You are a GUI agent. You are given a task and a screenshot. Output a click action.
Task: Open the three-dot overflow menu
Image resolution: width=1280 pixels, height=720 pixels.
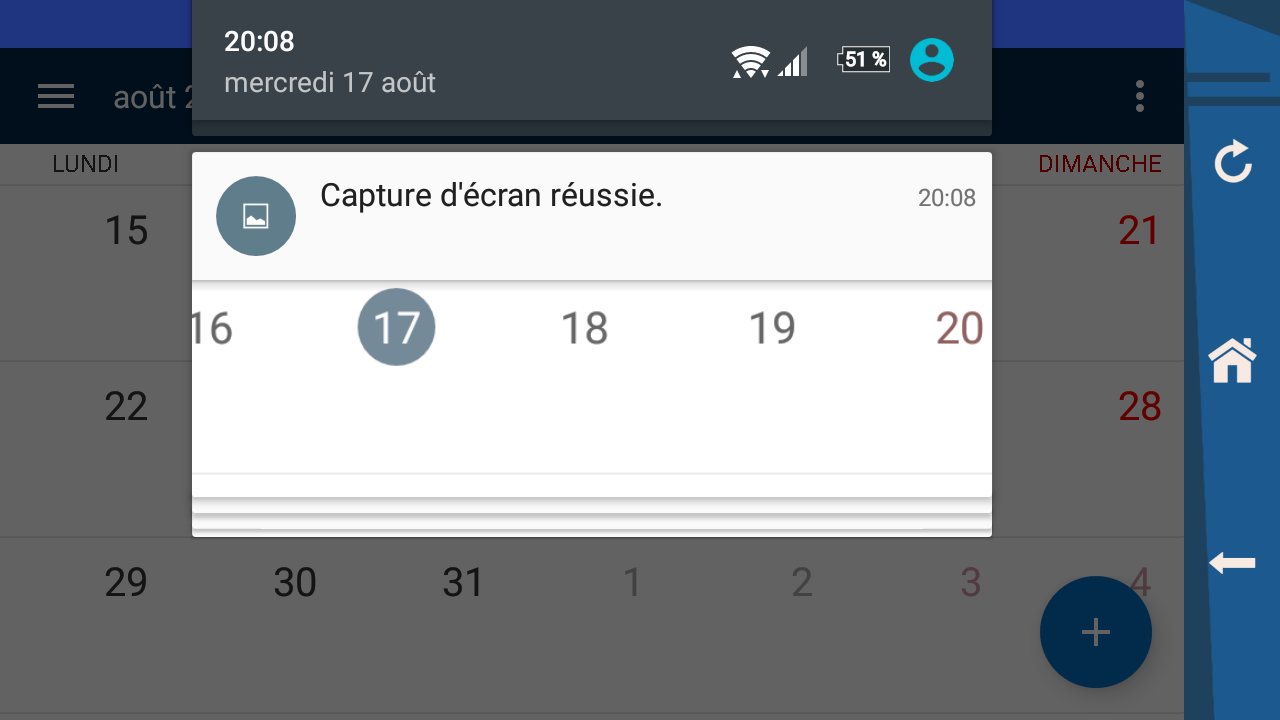[1140, 96]
